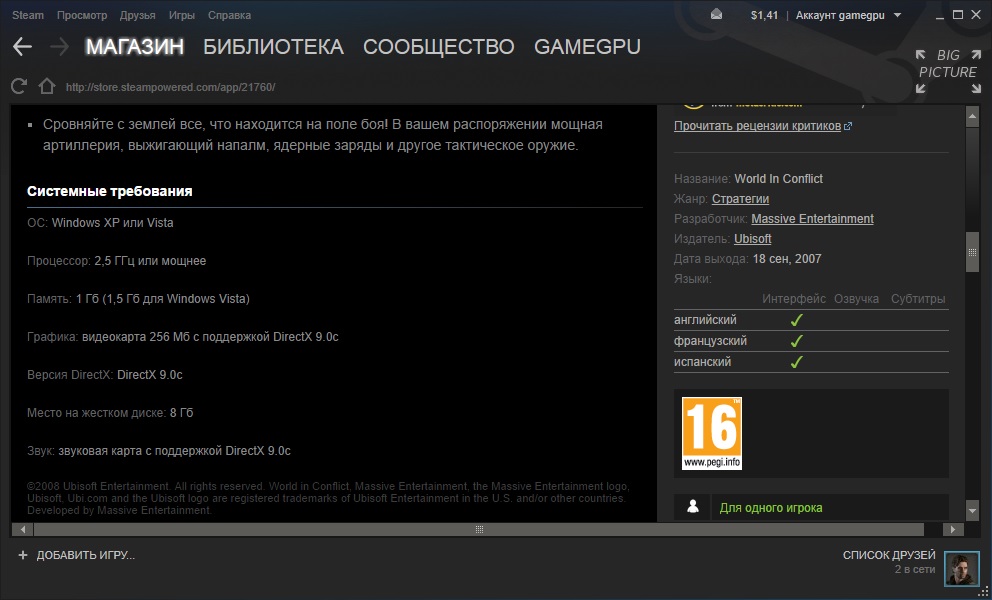Switch to the БИБЛИОТЕКА tab

pyautogui.click(x=273, y=46)
